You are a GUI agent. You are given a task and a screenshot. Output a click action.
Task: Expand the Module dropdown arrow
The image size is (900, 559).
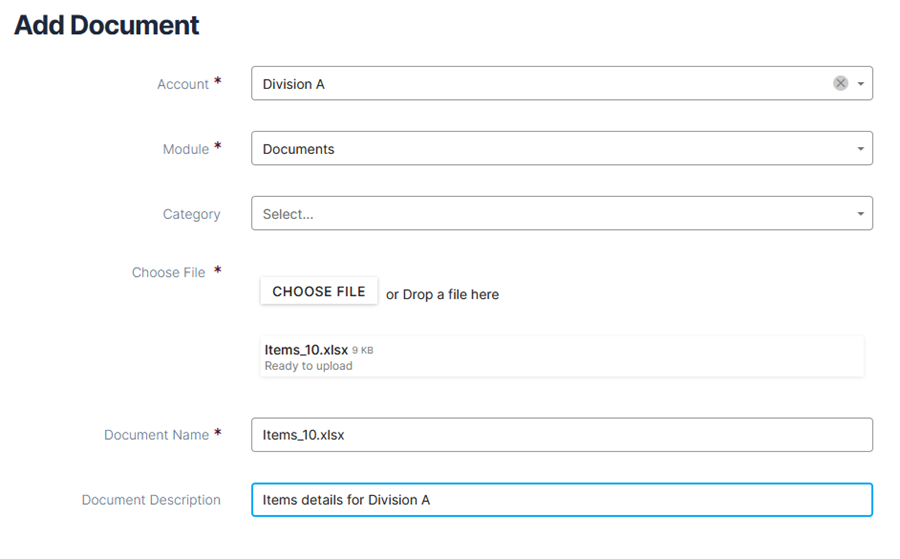[860, 149]
